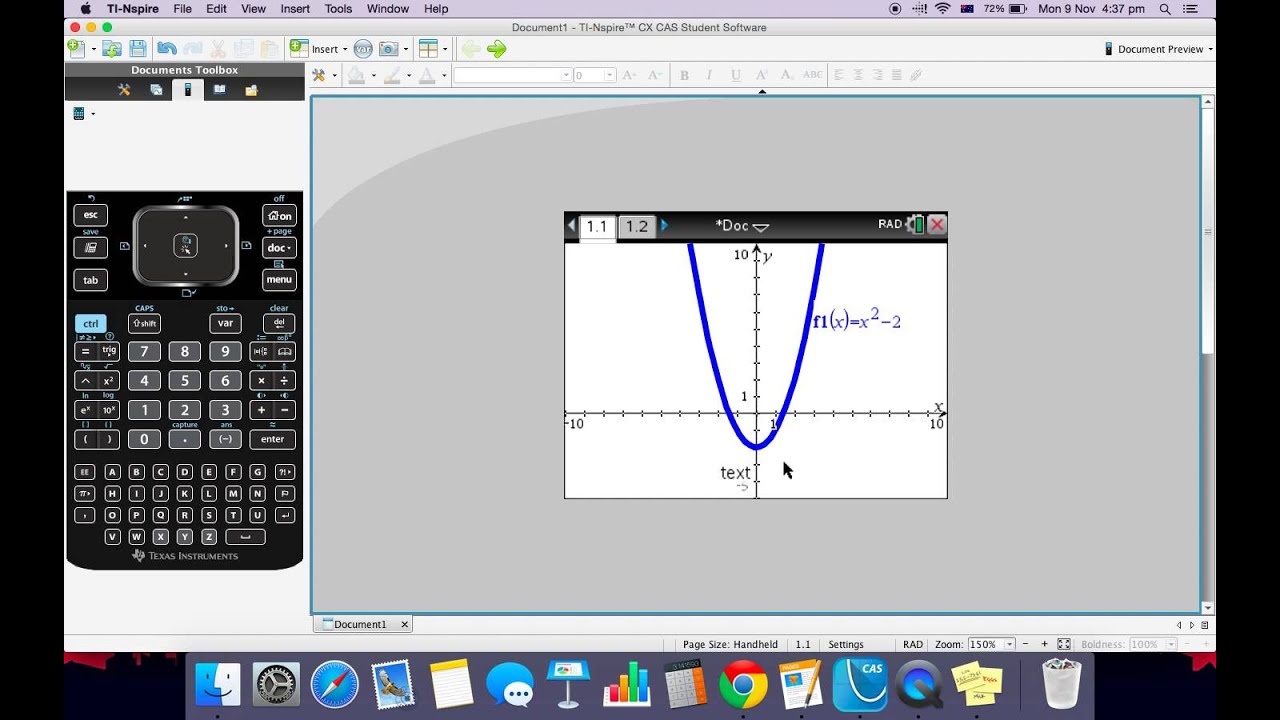This screenshot has width=1280, height=720.
Task: Open the new document dropdown arrow
Action: point(93,48)
